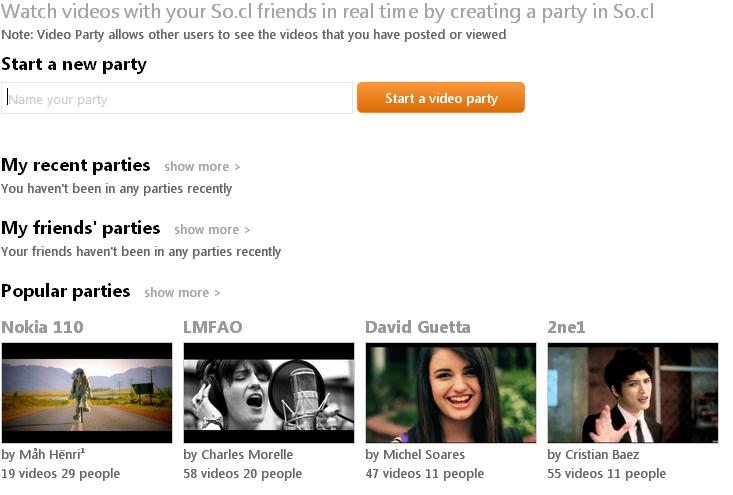Click the My recent parties heading
This screenshot has width=733, height=495.
tap(76, 165)
